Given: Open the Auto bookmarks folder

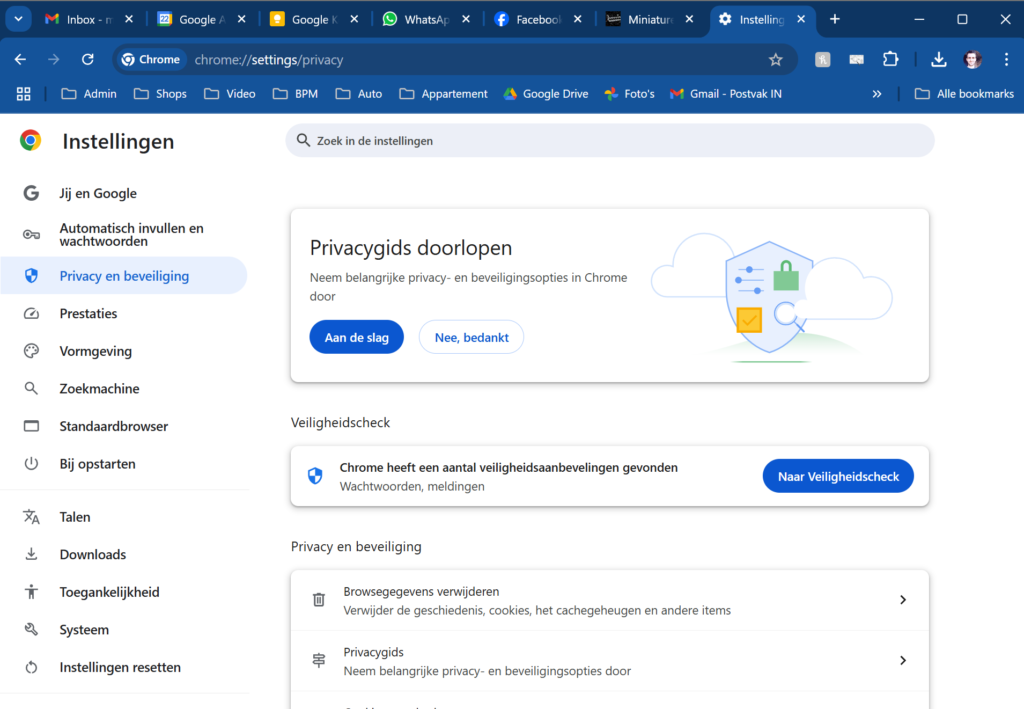Looking at the screenshot, I should (x=359, y=94).
